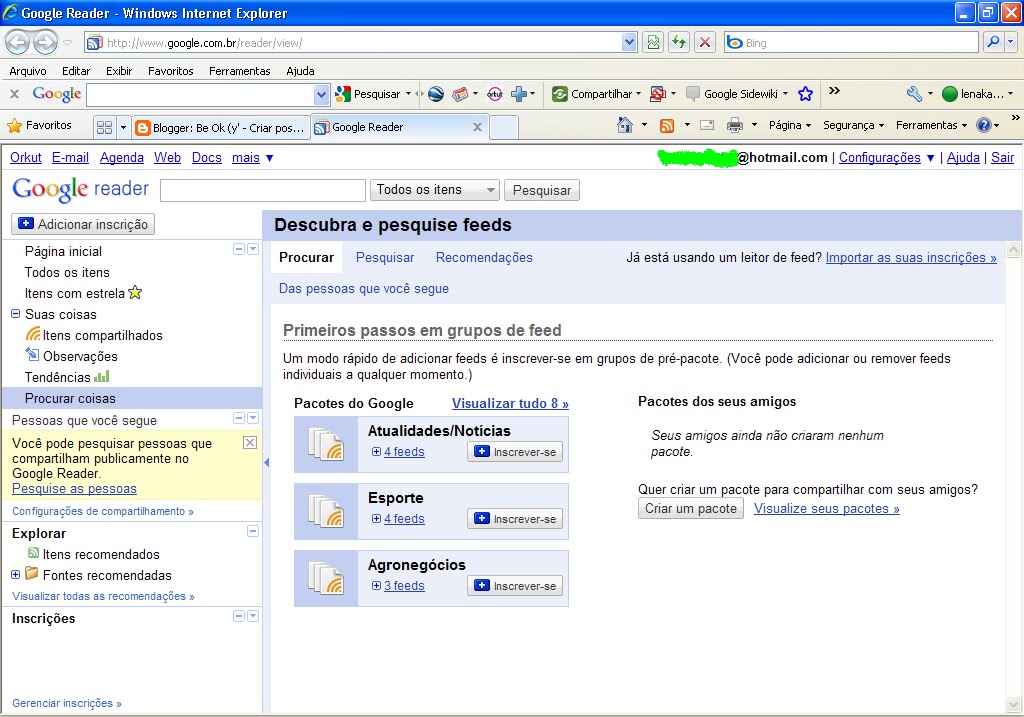The height and width of the screenshot is (717, 1024).
Task: Expand the 4 feeds list under Esporte
Action: tap(376, 518)
